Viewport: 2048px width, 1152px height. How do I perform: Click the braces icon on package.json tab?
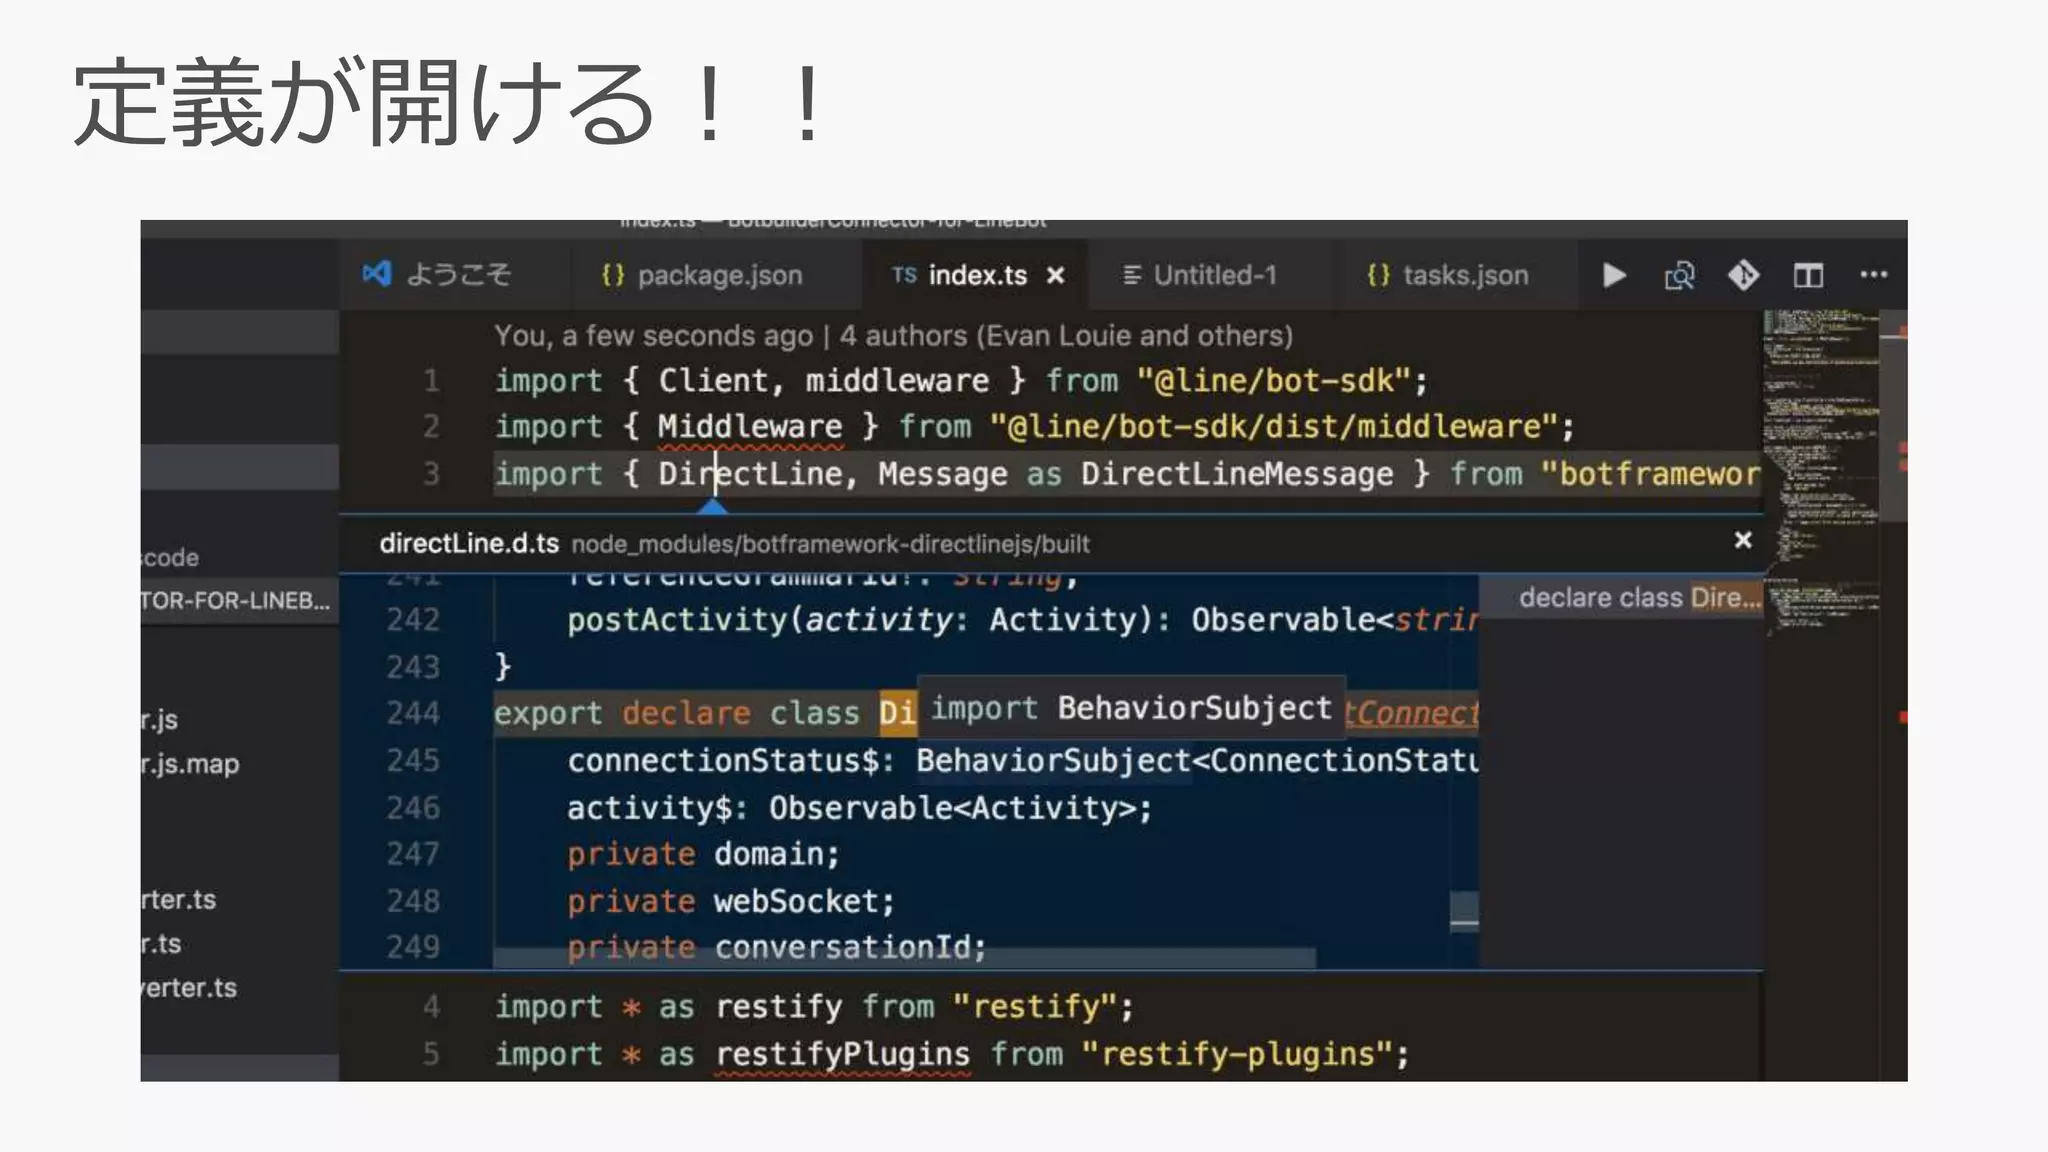click(613, 275)
